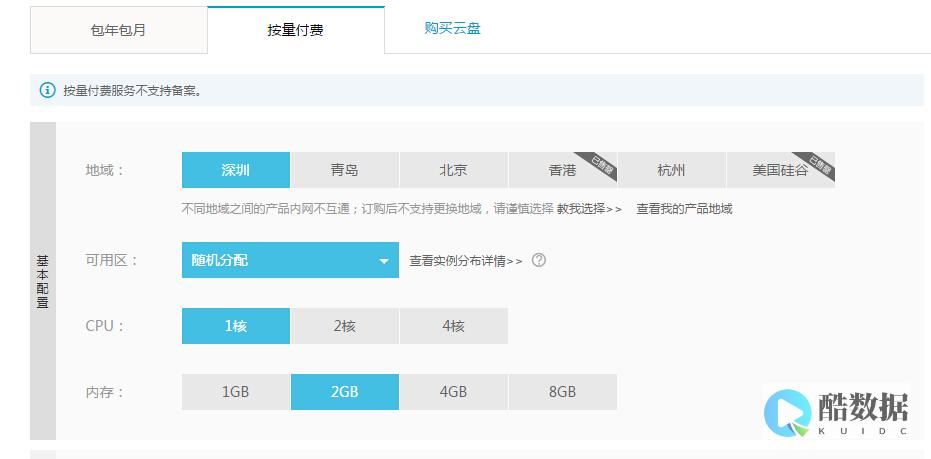
Task: Click the 可用区： field label
Action: tap(112, 260)
